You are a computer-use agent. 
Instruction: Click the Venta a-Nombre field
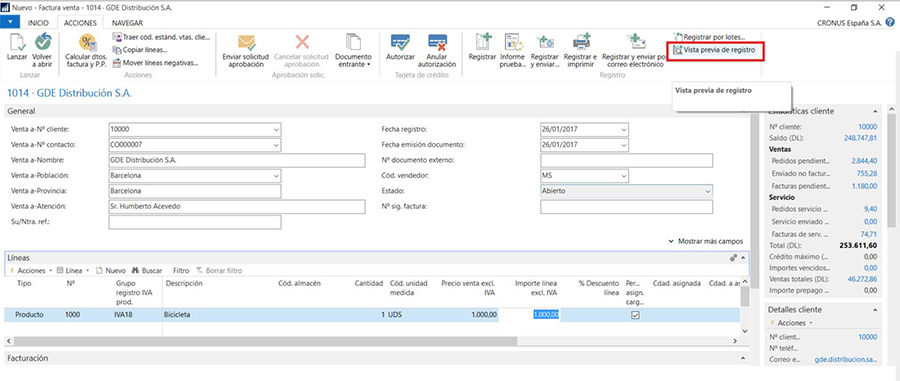click(236, 160)
